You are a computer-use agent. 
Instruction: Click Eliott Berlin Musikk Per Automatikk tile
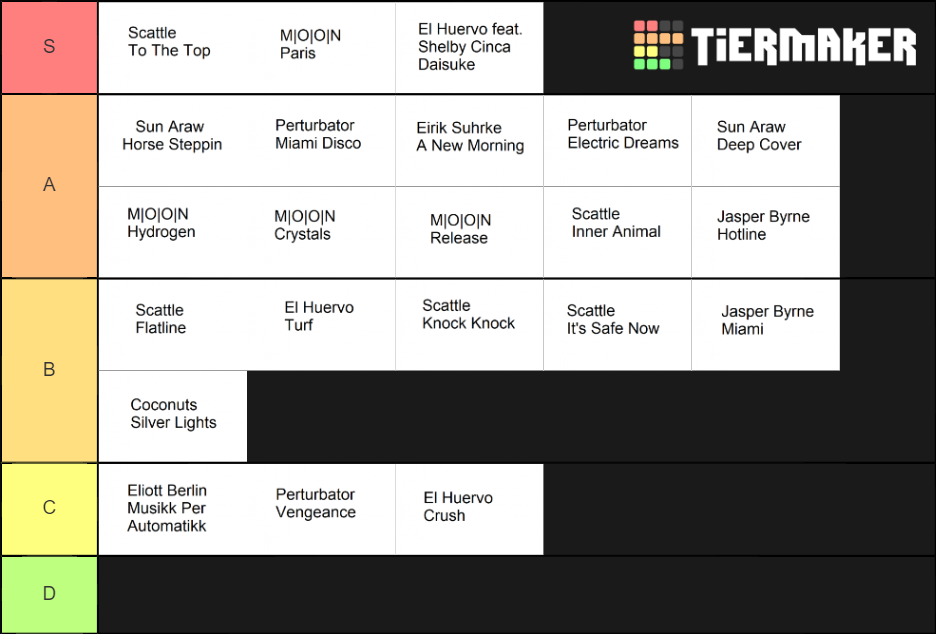click(173, 509)
